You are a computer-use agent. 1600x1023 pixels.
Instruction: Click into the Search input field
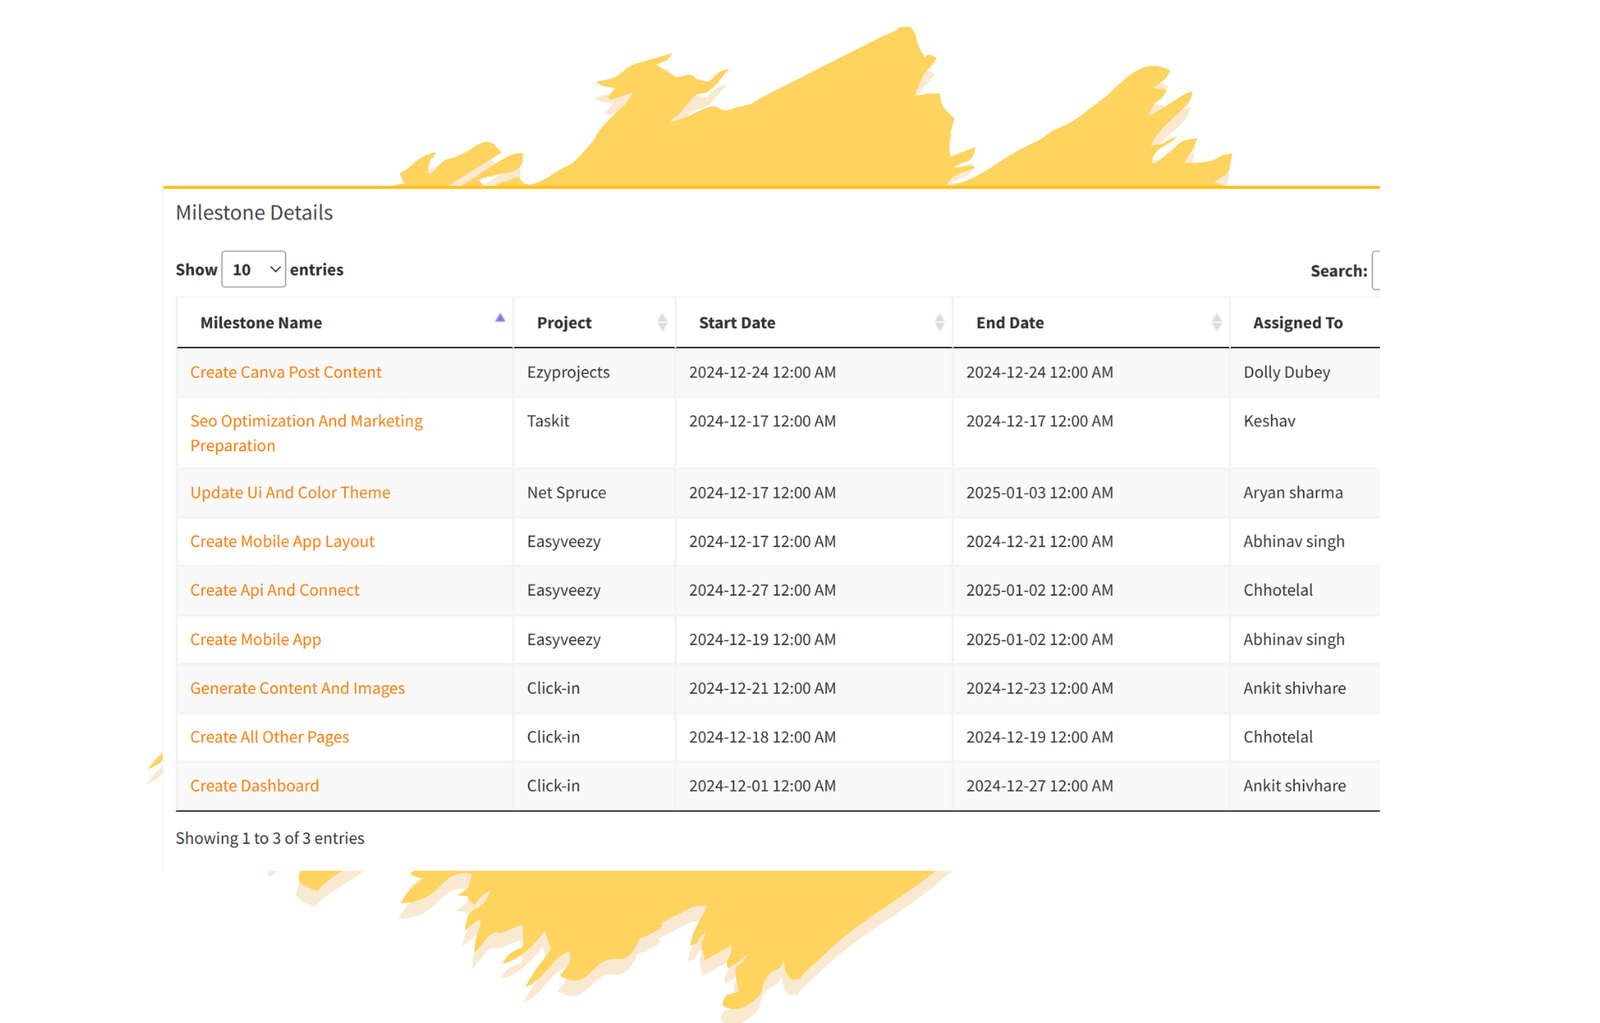1376,271
